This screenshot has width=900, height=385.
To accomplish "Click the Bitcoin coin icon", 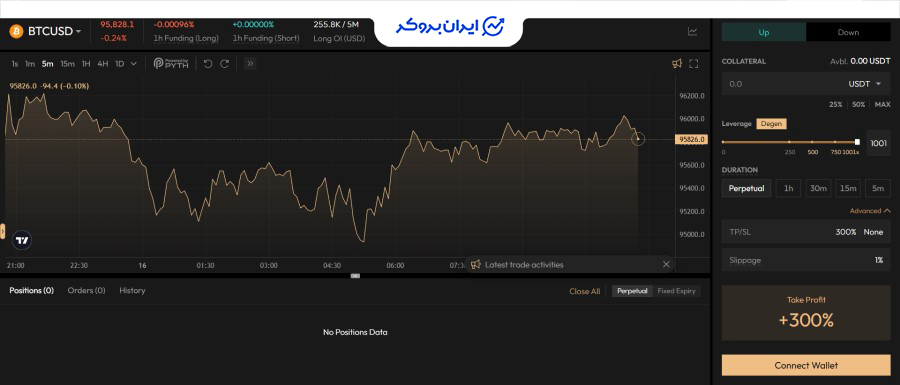I will tap(16, 32).
